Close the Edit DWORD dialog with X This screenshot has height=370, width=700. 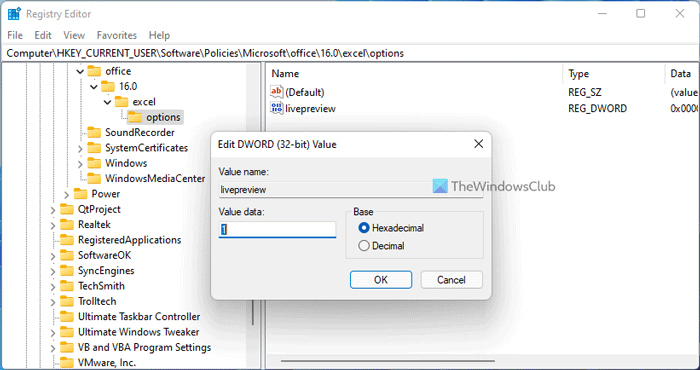pyautogui.click(x=478, y=144)
